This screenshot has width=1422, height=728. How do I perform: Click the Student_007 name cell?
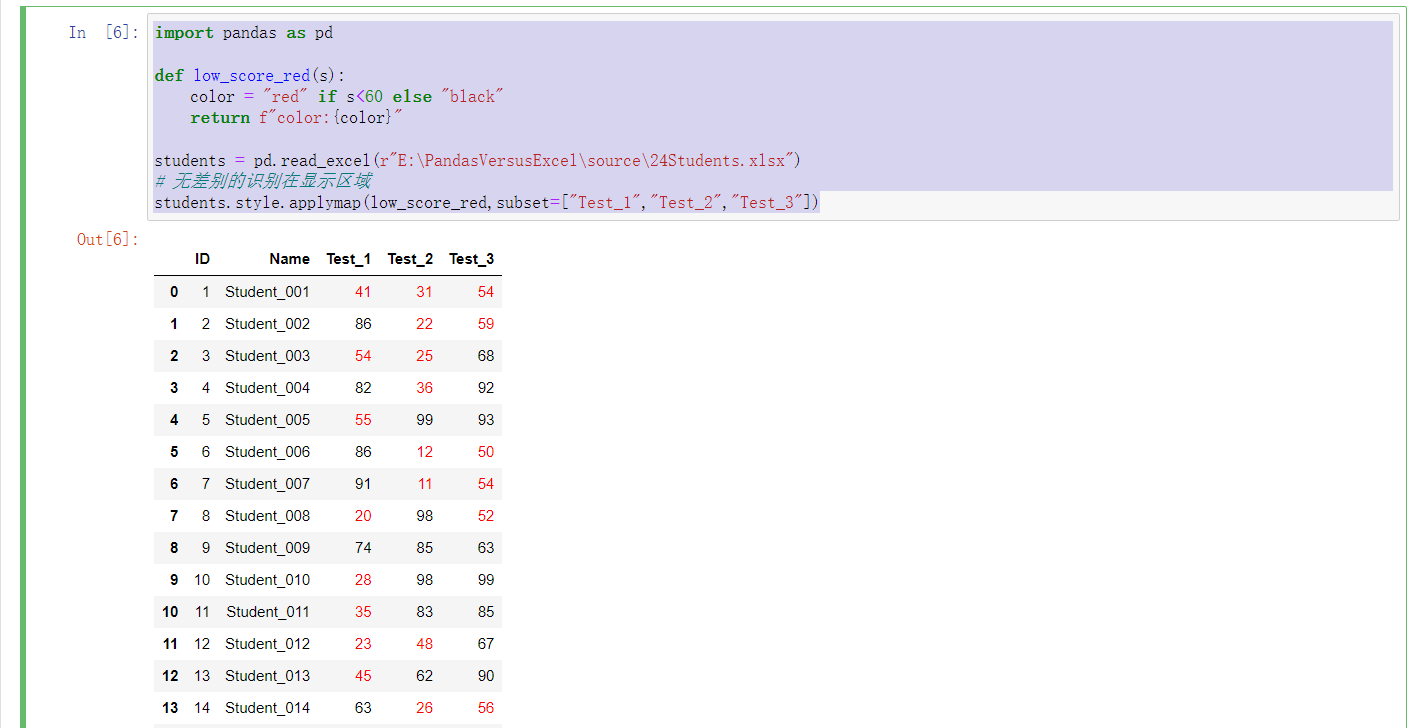(x=267, y=484)
